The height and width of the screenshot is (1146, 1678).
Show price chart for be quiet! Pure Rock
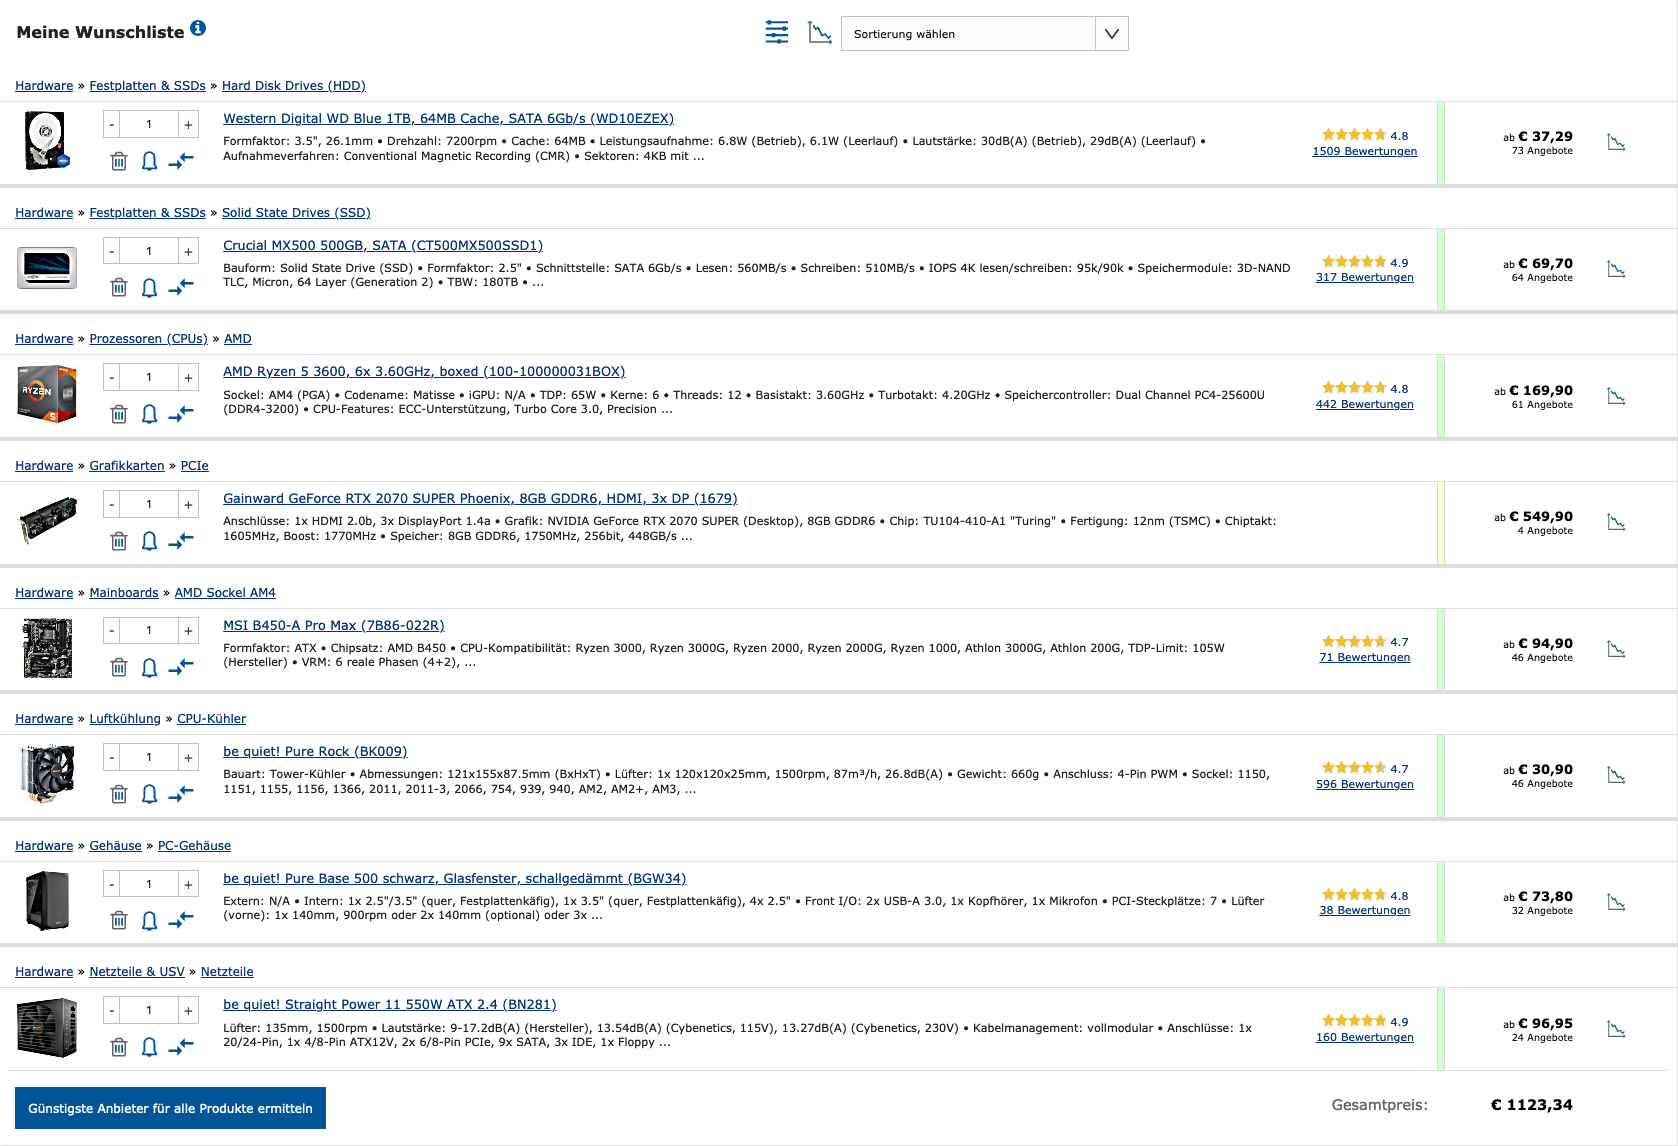[x=1616, y=775]
